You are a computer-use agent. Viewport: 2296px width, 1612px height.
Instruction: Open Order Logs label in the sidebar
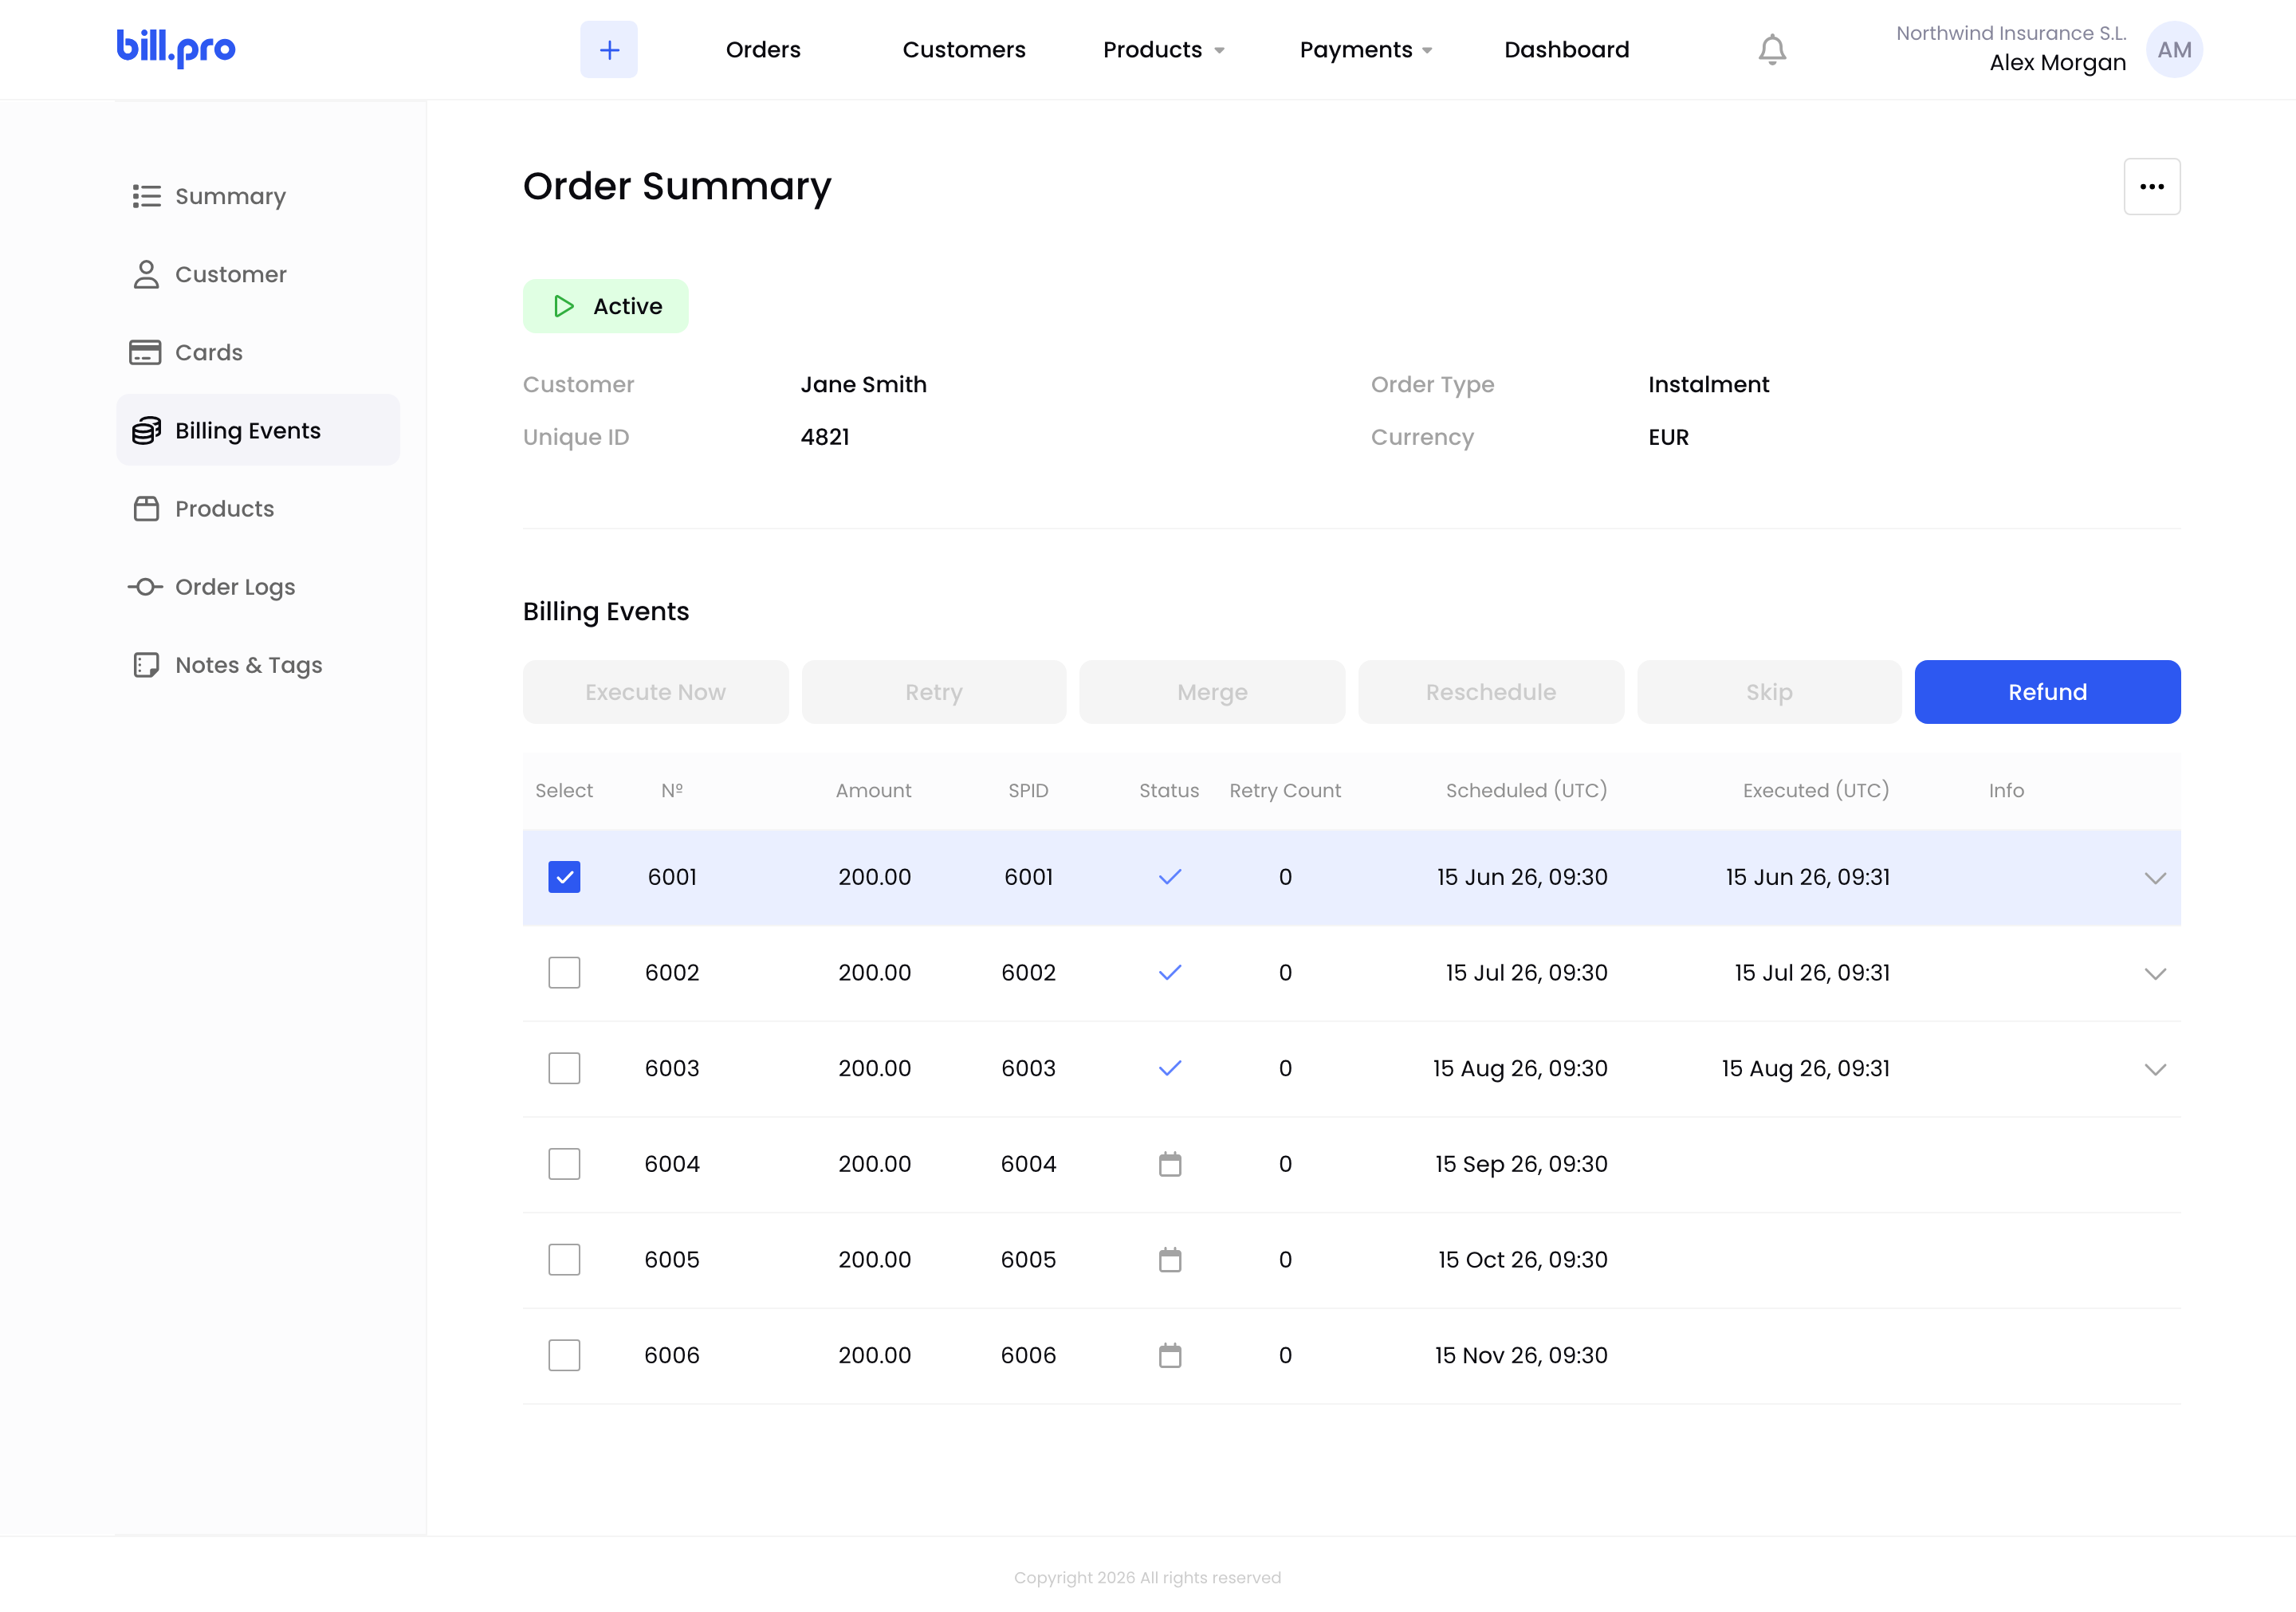click(x=235, y=587)
